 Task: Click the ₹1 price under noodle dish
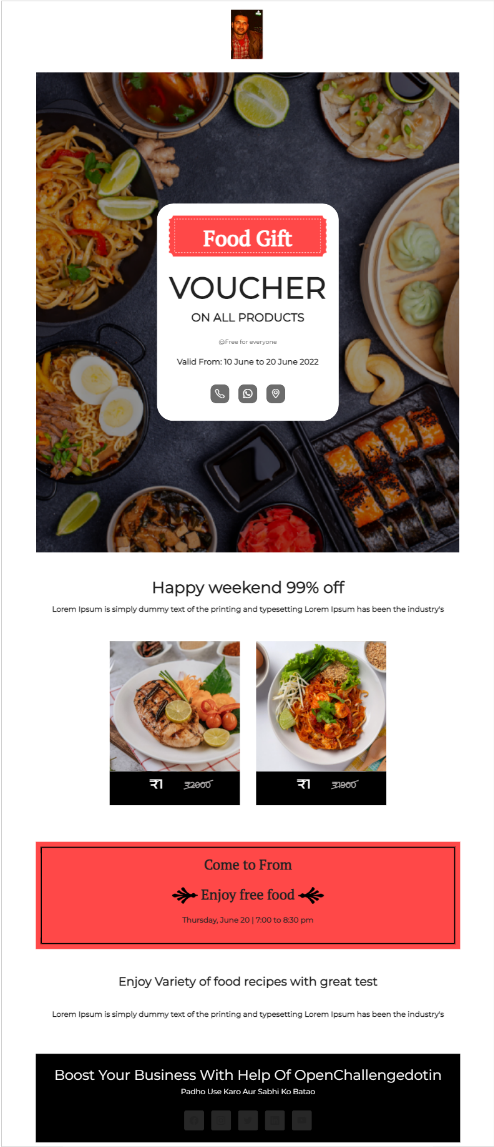point(303,784)
